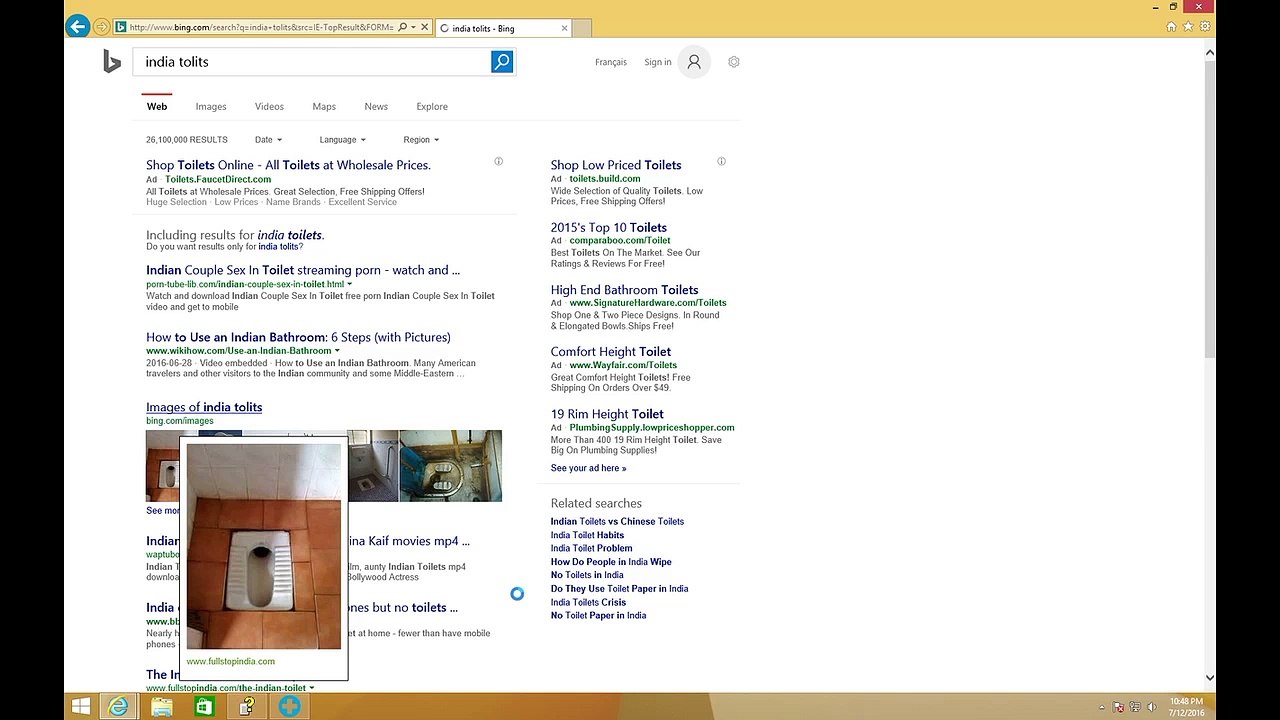
Task: Click the Sign in link
Action: (658, 62)
